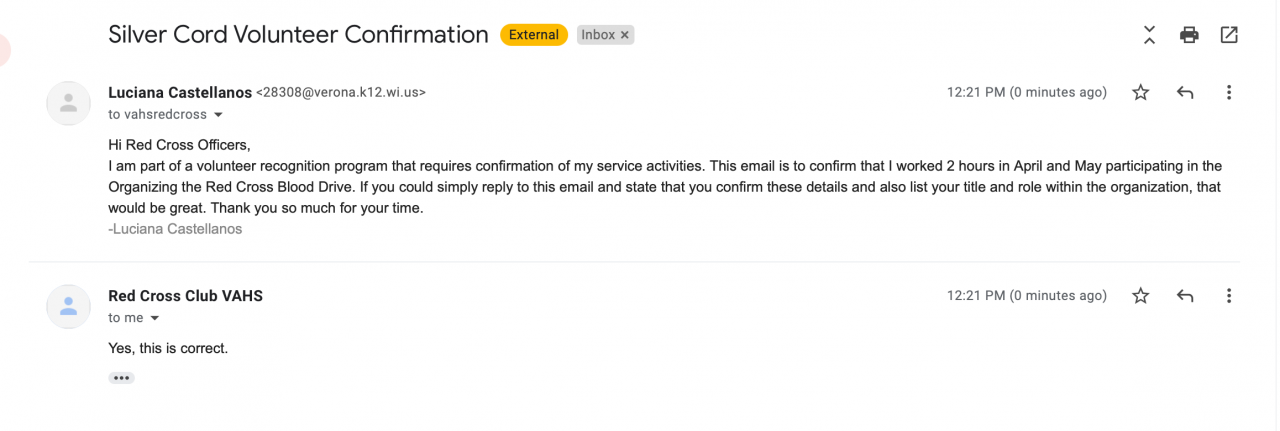This screenshot has height=431, width=1280.
Task: Expand recipient details for "to vahsredcross"
Action: coord(218,115)
